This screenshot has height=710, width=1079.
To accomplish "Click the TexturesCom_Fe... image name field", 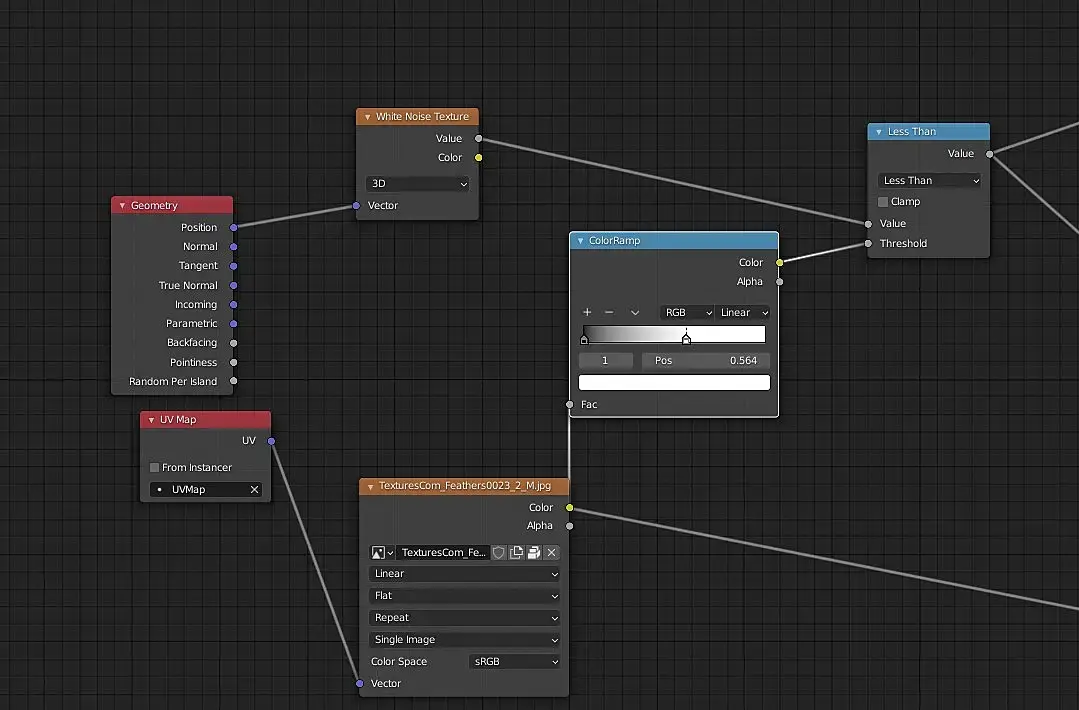I will point(442,552).
